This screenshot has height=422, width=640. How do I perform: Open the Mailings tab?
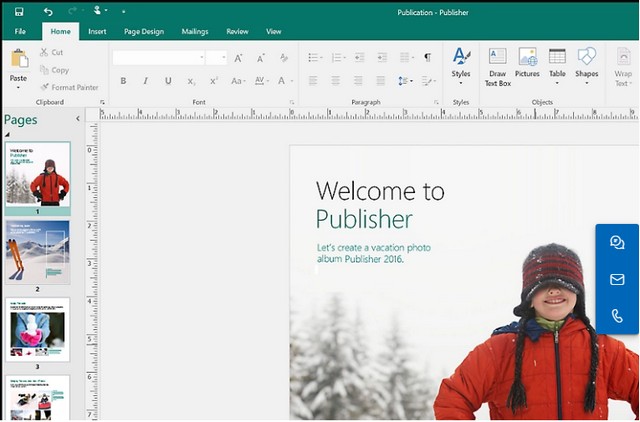(195, 31)
